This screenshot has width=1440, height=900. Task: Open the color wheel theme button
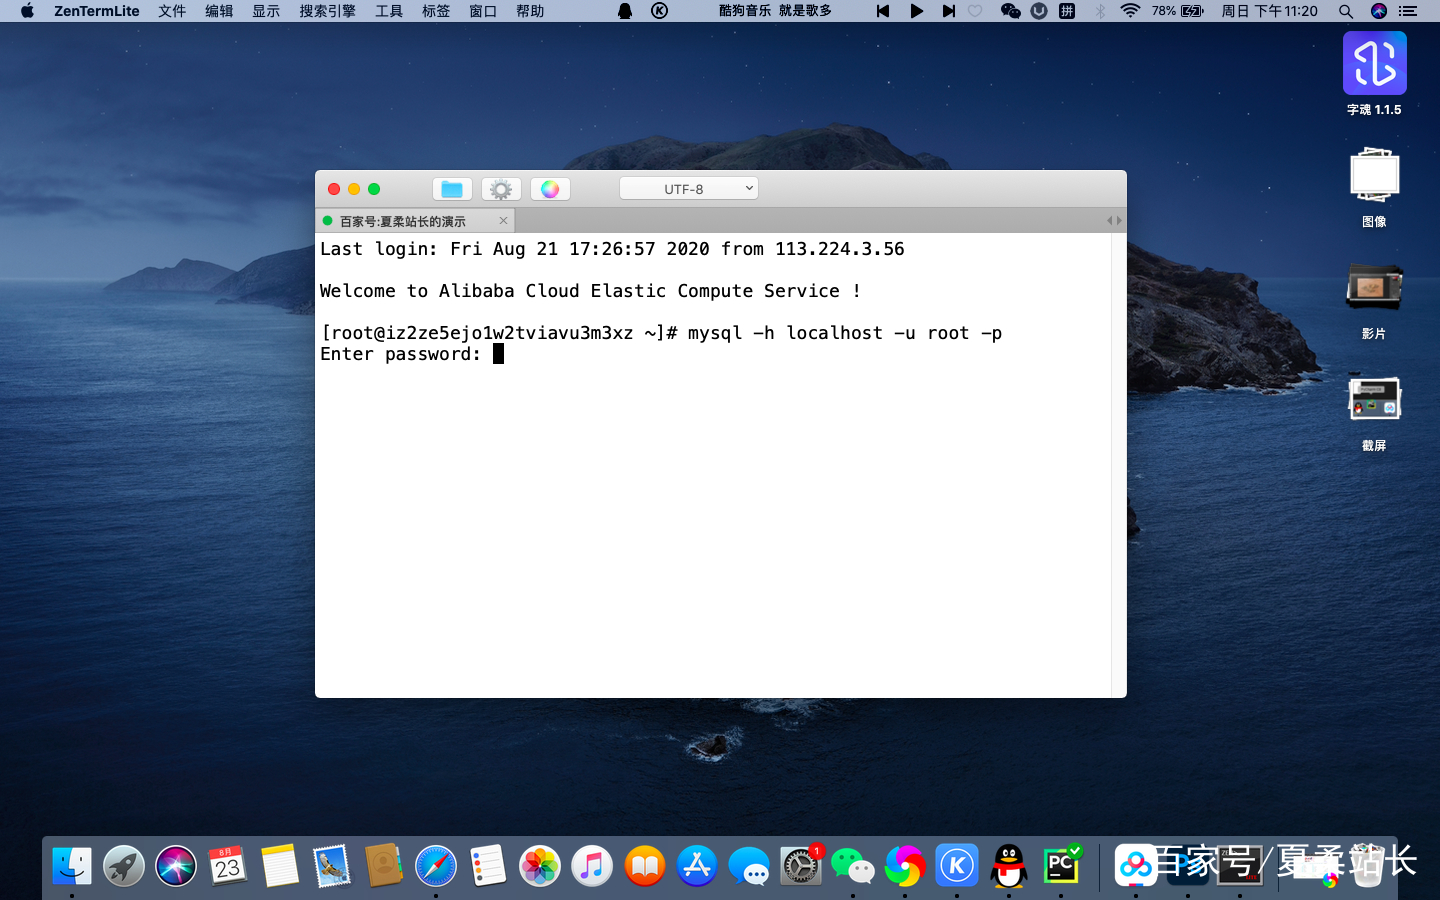tap(550, 189)
